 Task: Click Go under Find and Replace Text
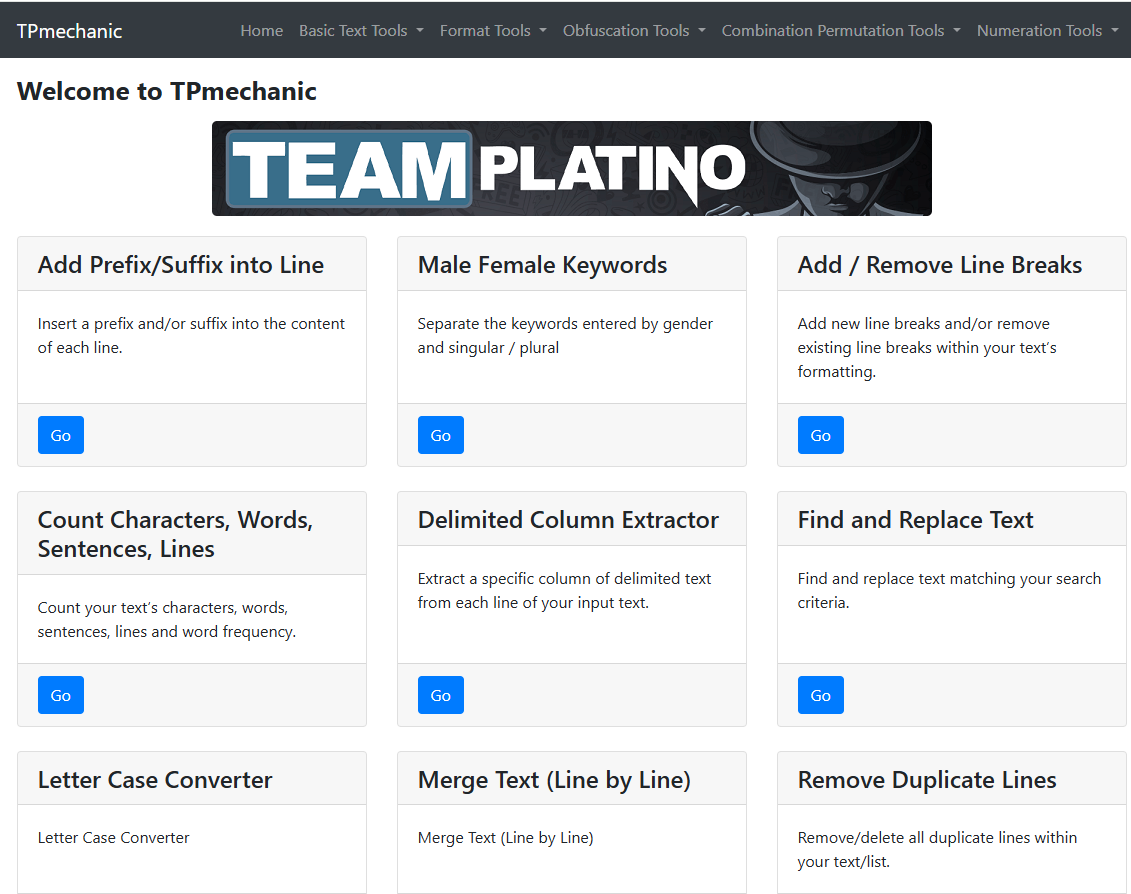821,695
